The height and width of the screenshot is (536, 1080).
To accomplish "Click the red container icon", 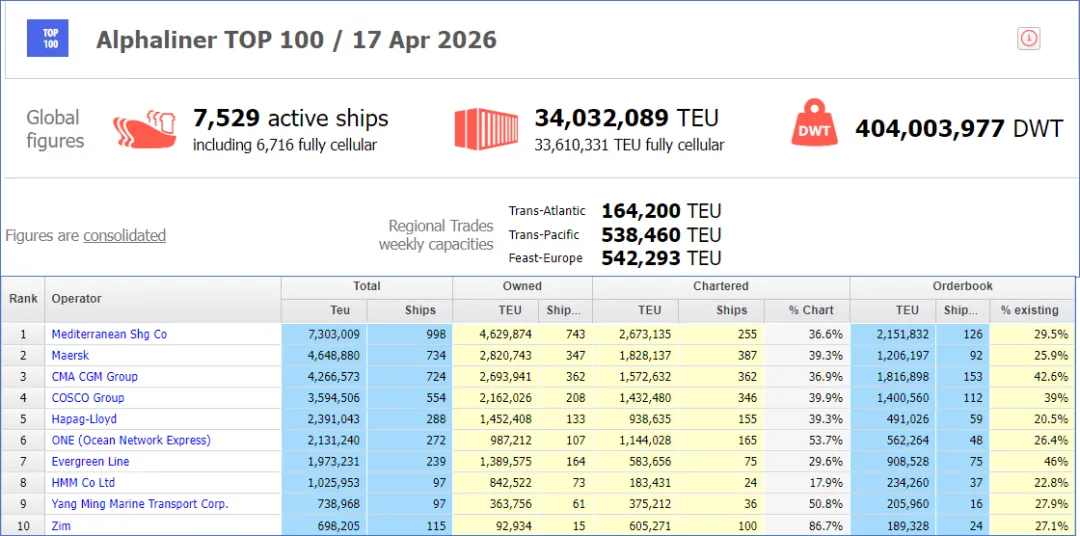I will click(x=486, y=129).
